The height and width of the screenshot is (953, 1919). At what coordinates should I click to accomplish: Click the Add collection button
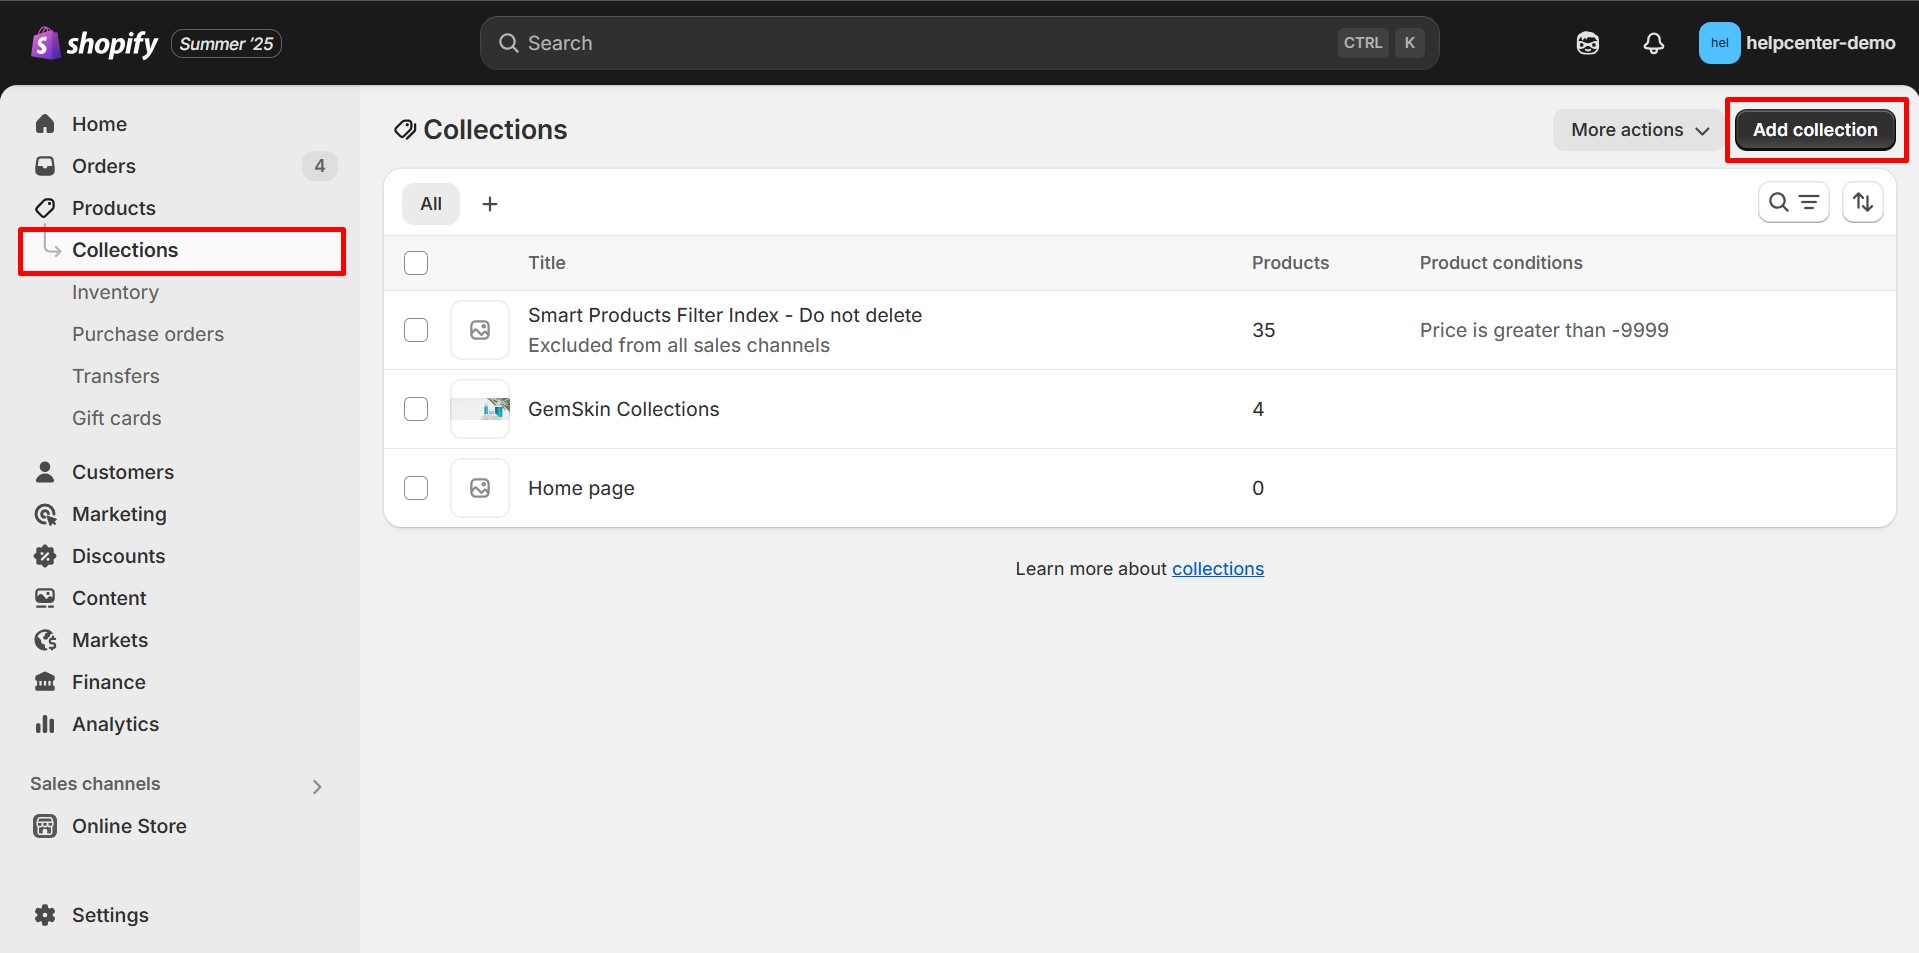click(1814, 130)
